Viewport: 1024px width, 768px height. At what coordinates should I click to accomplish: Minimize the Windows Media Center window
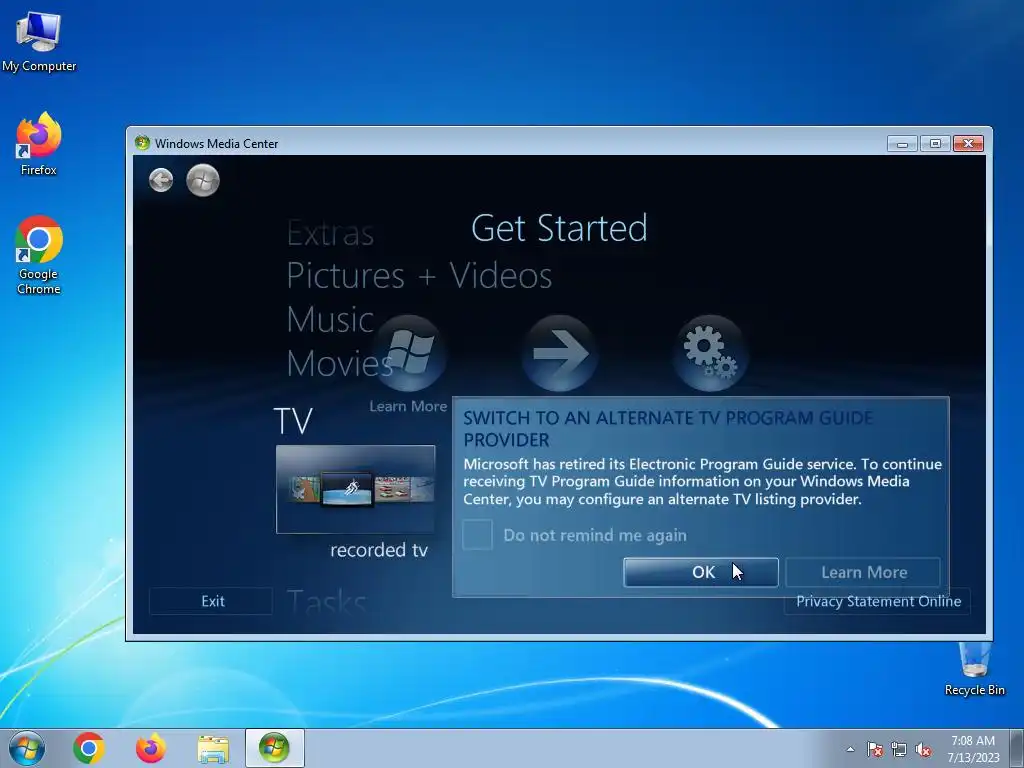(903, 144)
